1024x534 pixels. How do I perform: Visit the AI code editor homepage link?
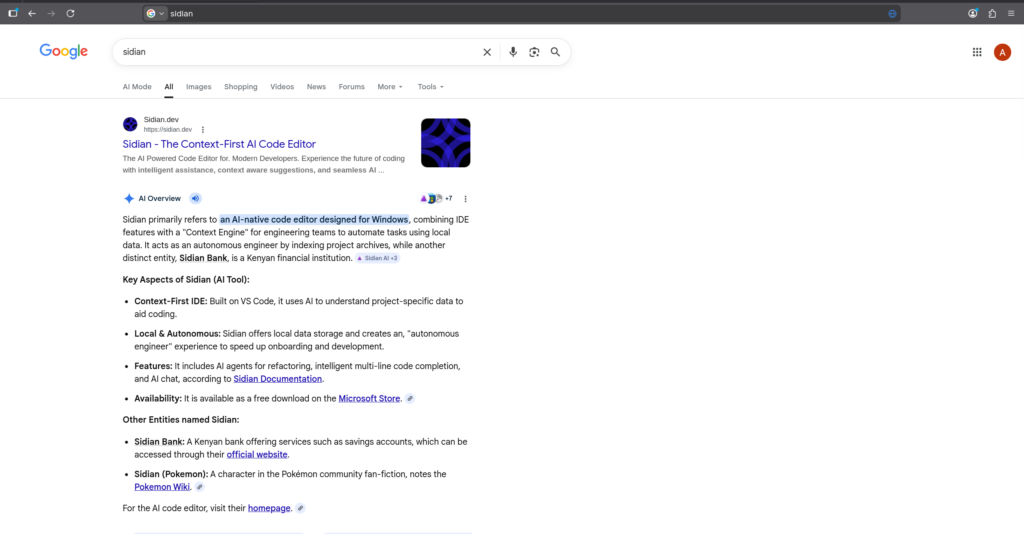click(x=269, y=508)
